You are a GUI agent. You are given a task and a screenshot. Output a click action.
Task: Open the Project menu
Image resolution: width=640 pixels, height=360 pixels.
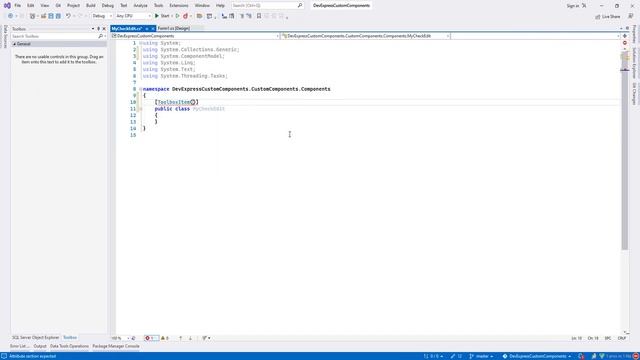(x=73, y=6)
